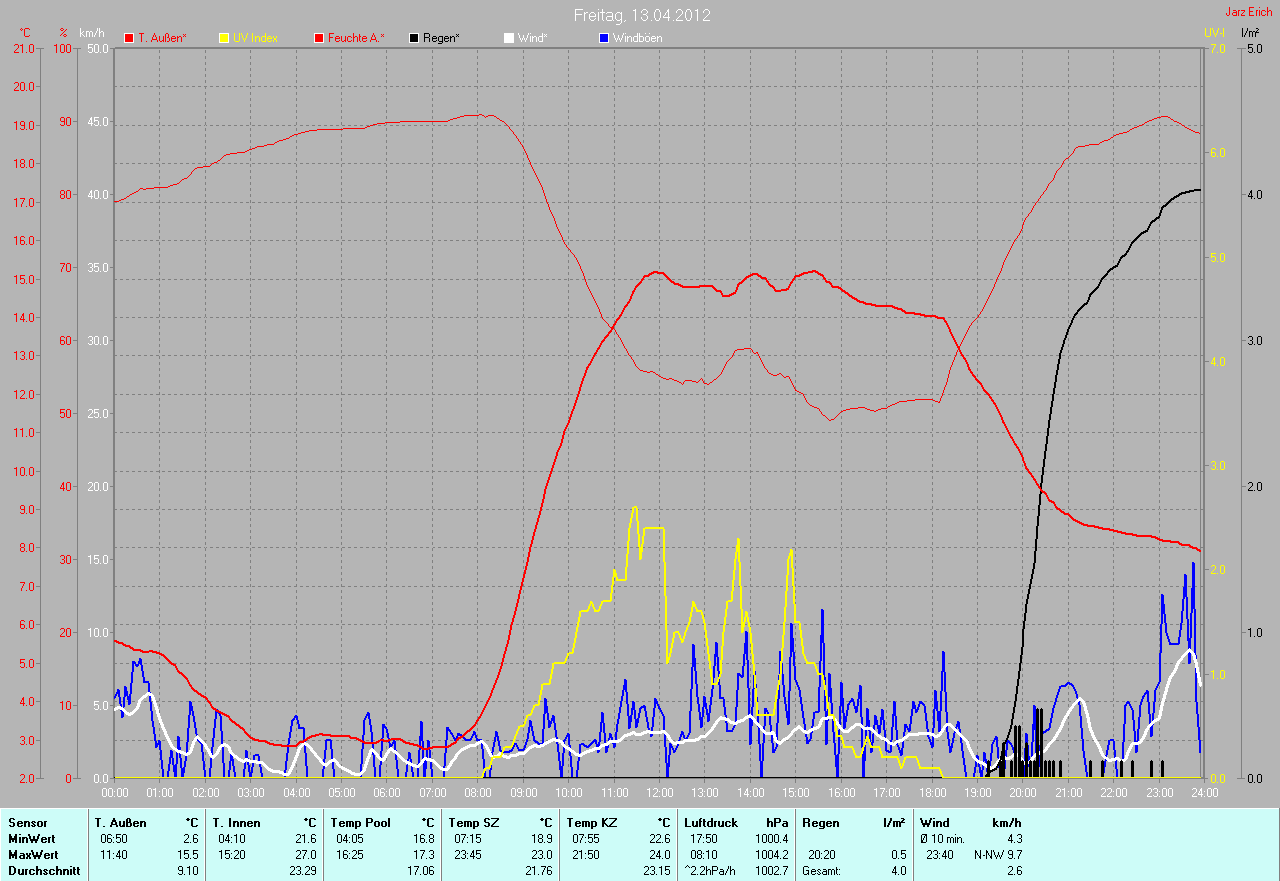Select the Temp SZ average "21.76"
This screenshot has height=881, width=1280.
pyautogui.click(x=538, y=871)
